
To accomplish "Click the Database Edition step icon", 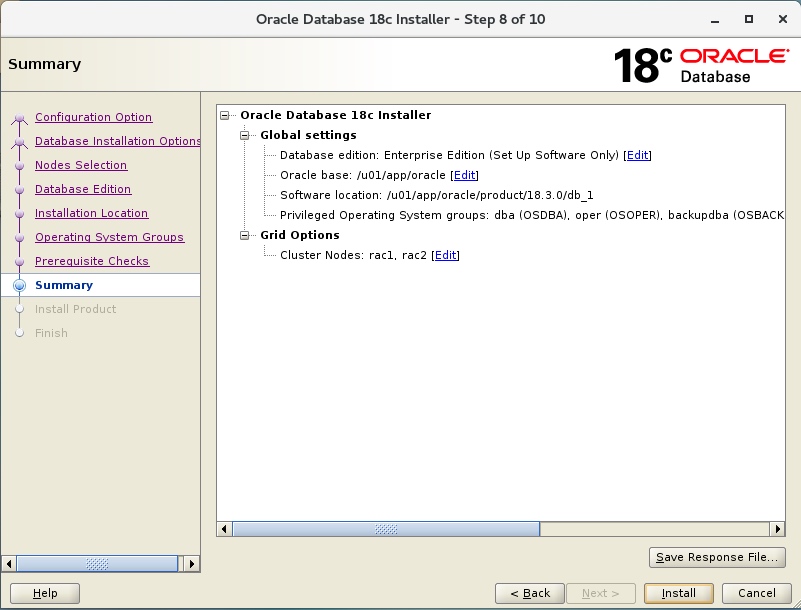I will (x=19, y=189).
